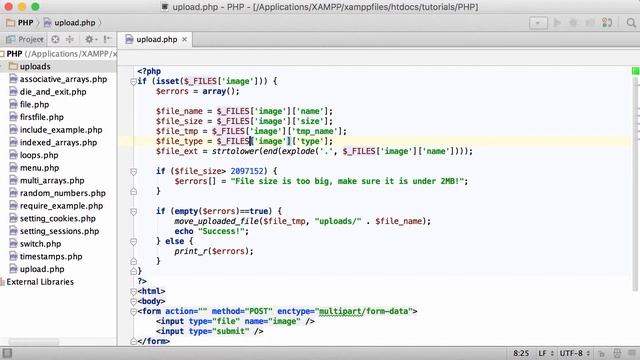640x360 pixels.
Task: Click the Listen for PHP Debug connections icon
Action: coord(607,22)
